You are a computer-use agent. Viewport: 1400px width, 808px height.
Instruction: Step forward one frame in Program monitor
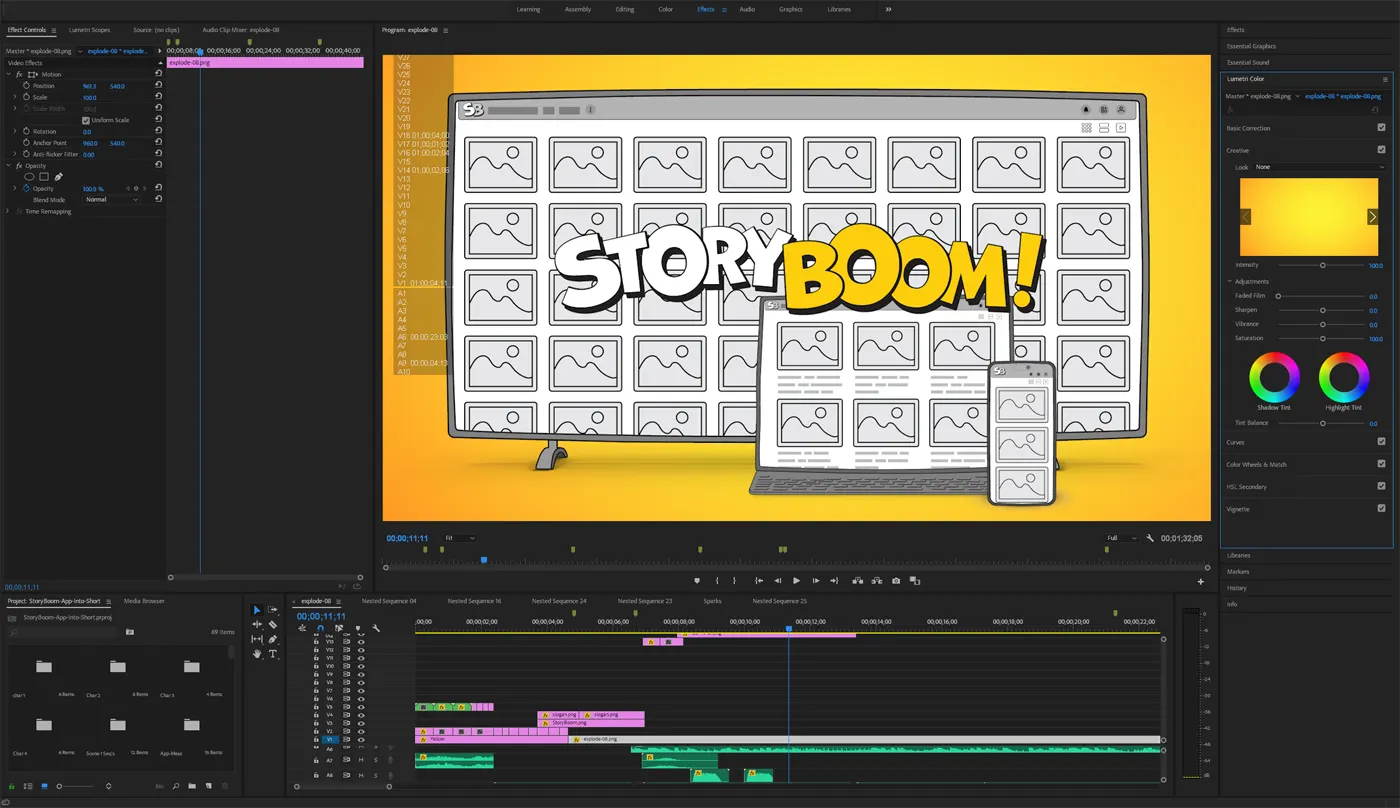coord(815,581)
